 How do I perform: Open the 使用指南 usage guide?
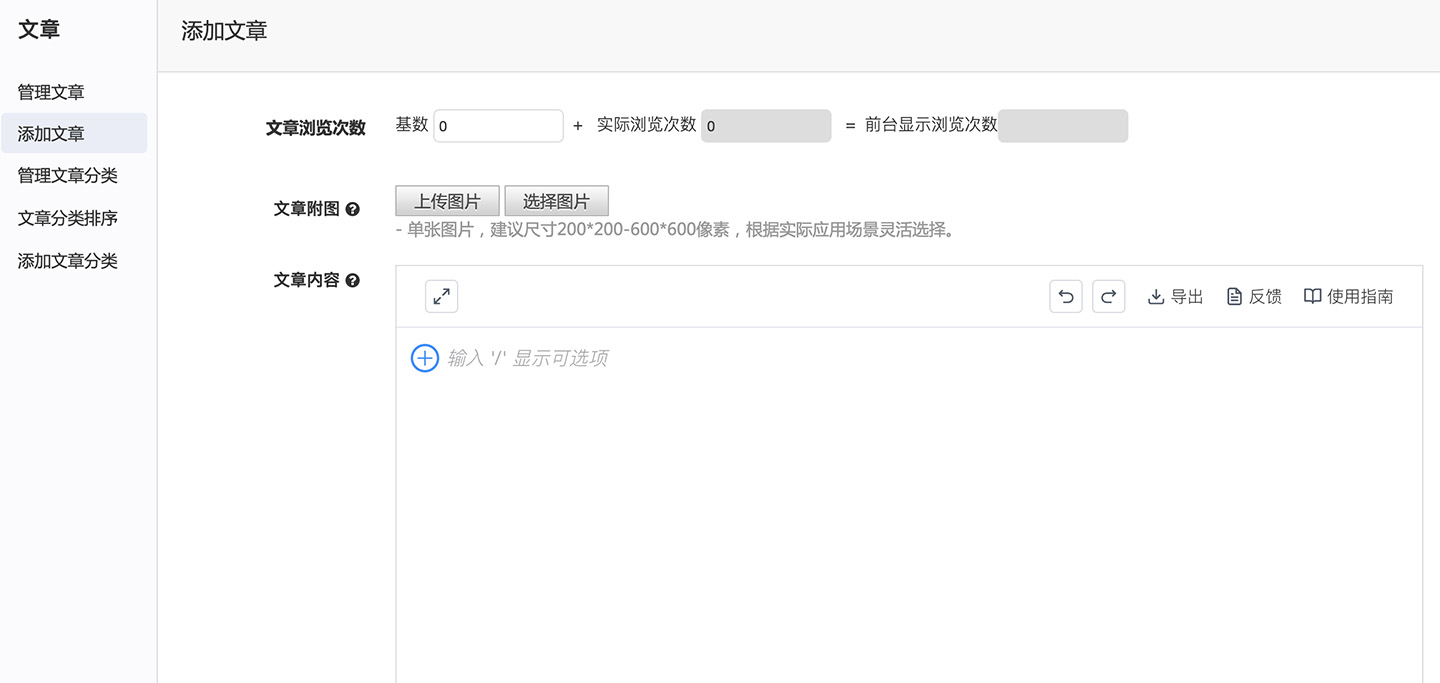(x=1348, y=297)
